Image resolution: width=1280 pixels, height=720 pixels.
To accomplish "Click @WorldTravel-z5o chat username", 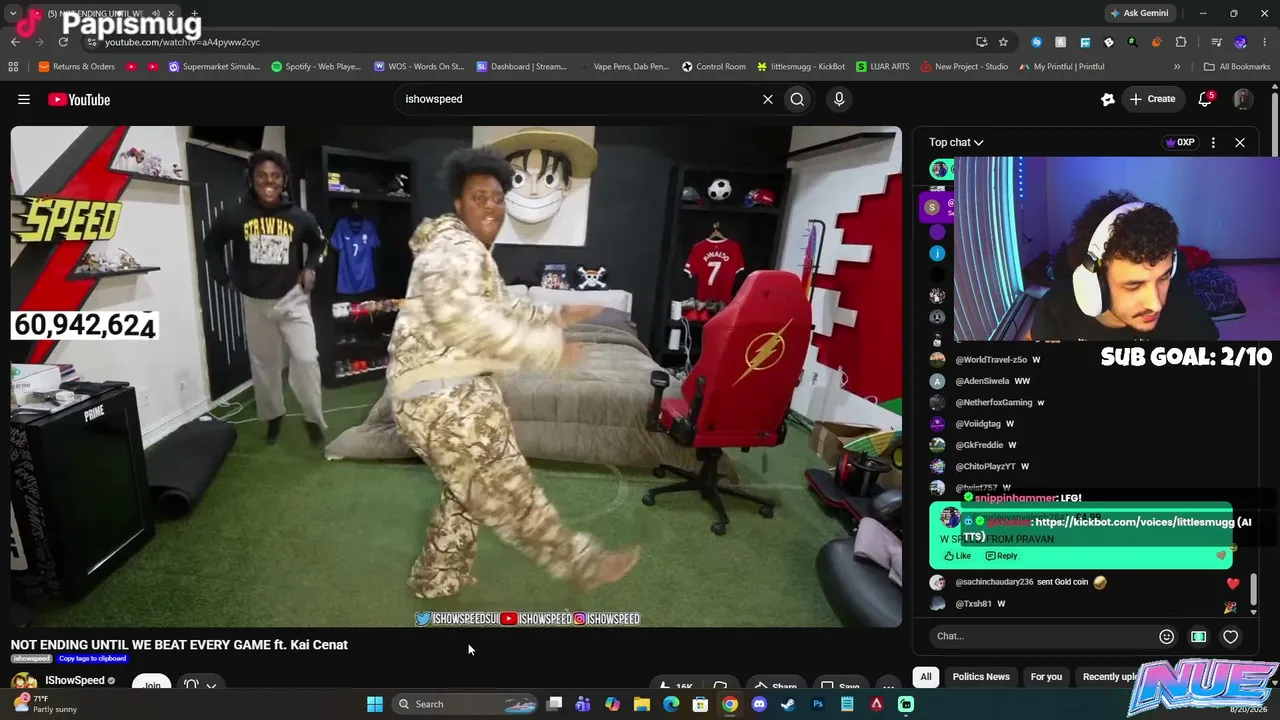I will tap(991, 360).
